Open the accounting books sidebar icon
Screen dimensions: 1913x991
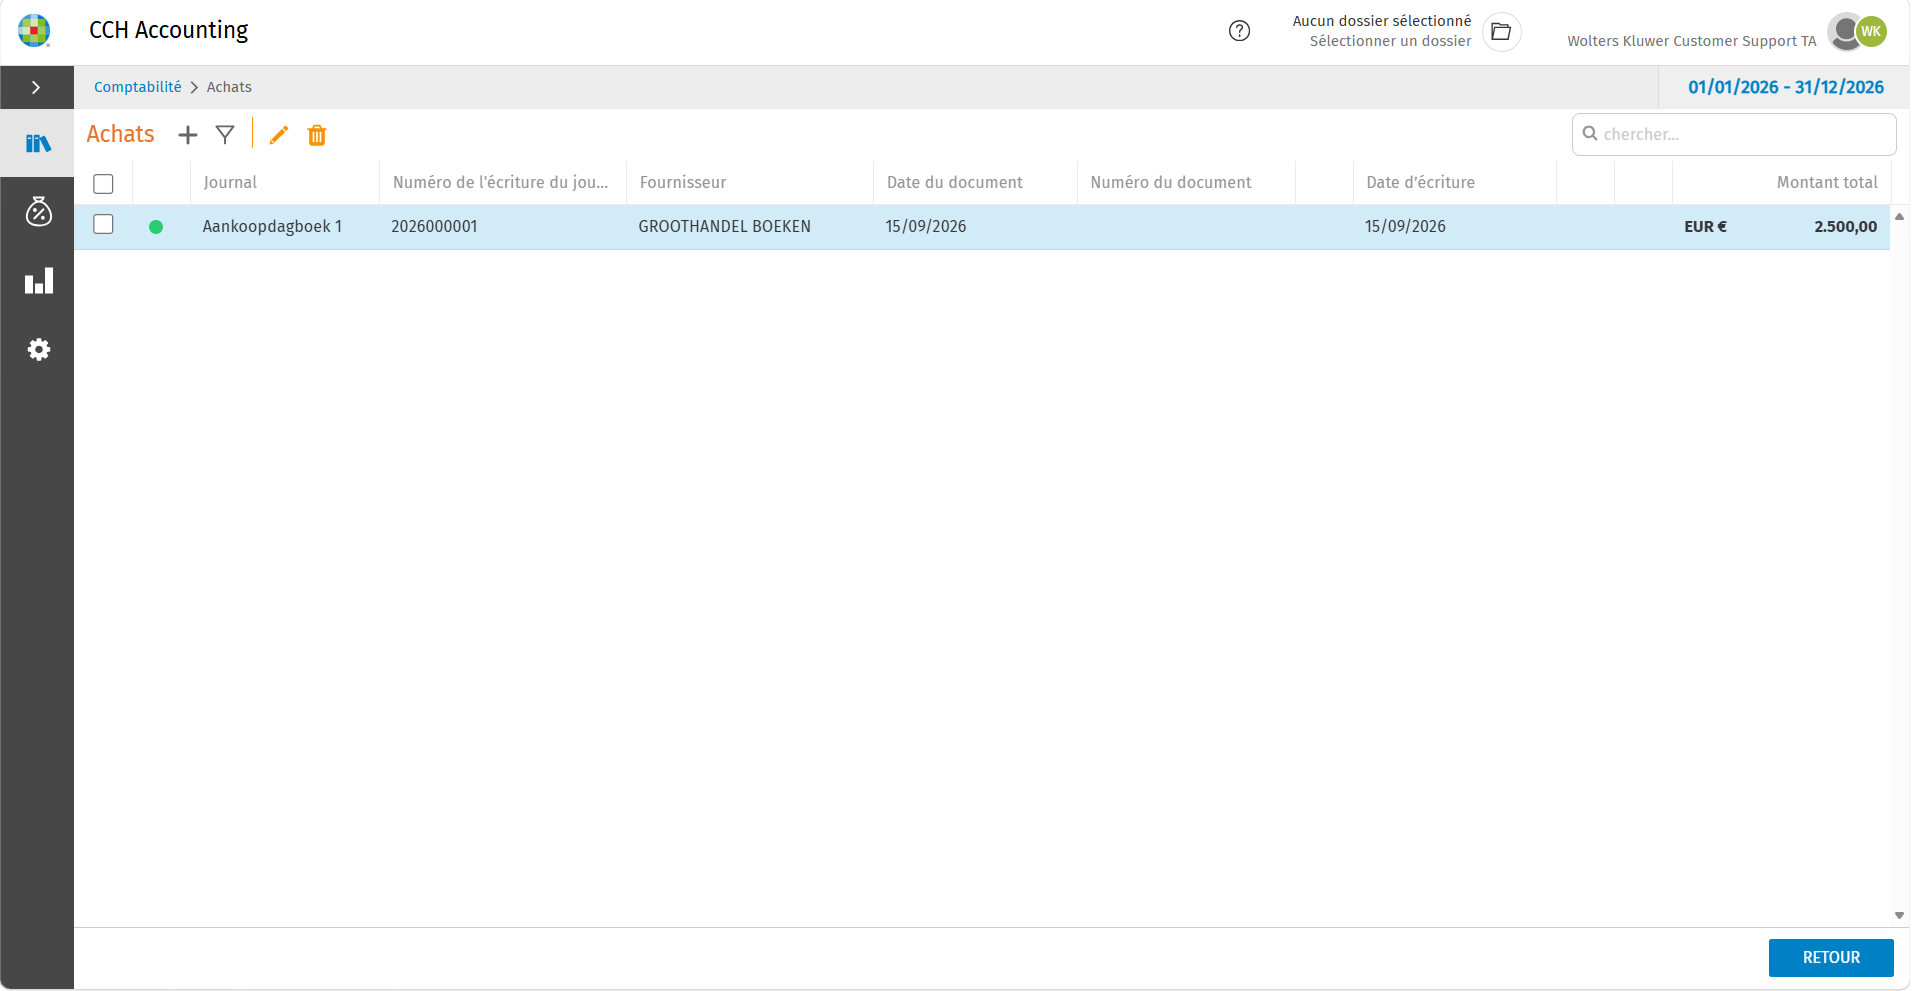click(38, 143)
